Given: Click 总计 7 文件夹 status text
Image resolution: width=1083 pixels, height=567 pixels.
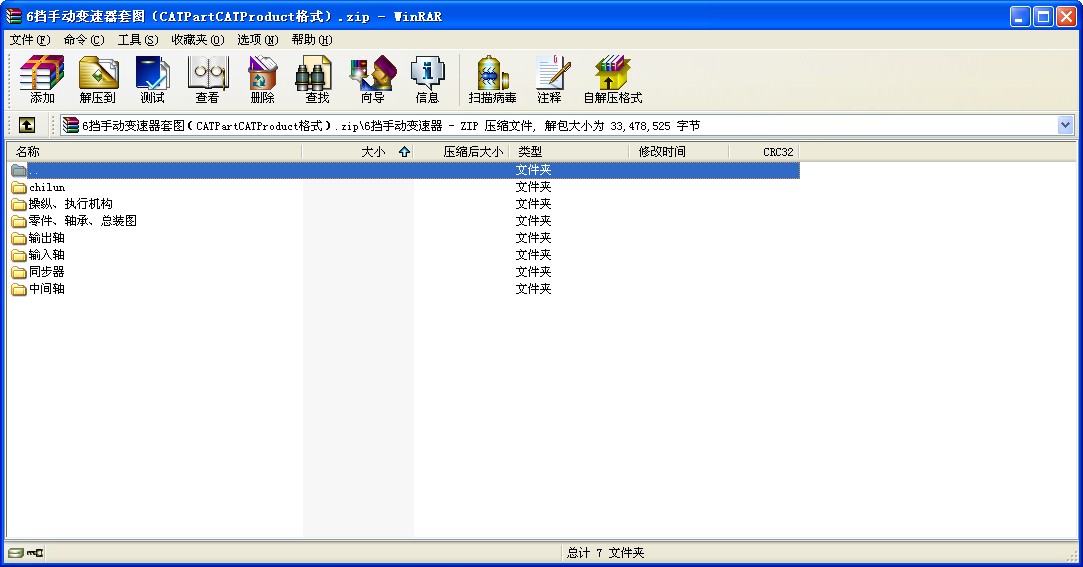Looking at the screenshot, I should point(606,552).
